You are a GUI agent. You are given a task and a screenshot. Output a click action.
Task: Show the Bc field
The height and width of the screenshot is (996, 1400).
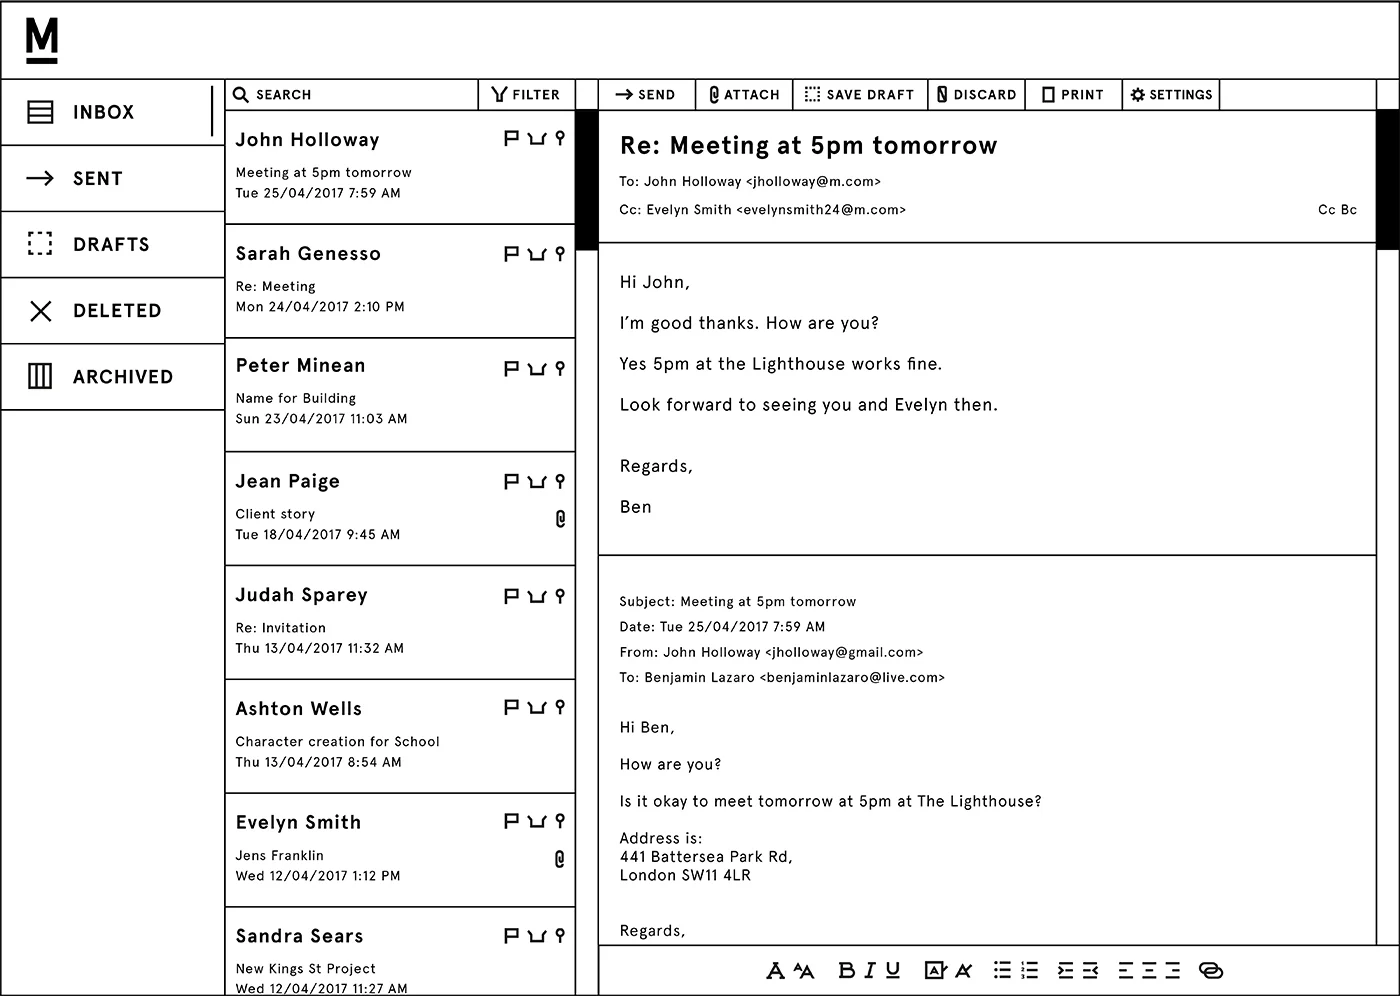tap(1349, 210)
